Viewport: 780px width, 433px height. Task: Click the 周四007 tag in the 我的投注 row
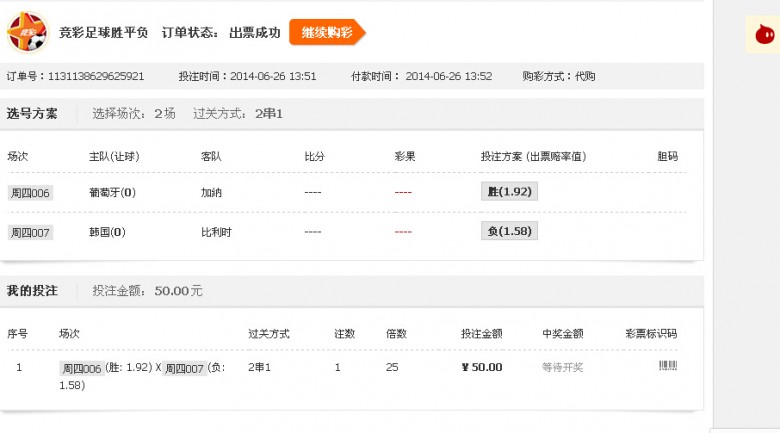click(184, 368)
